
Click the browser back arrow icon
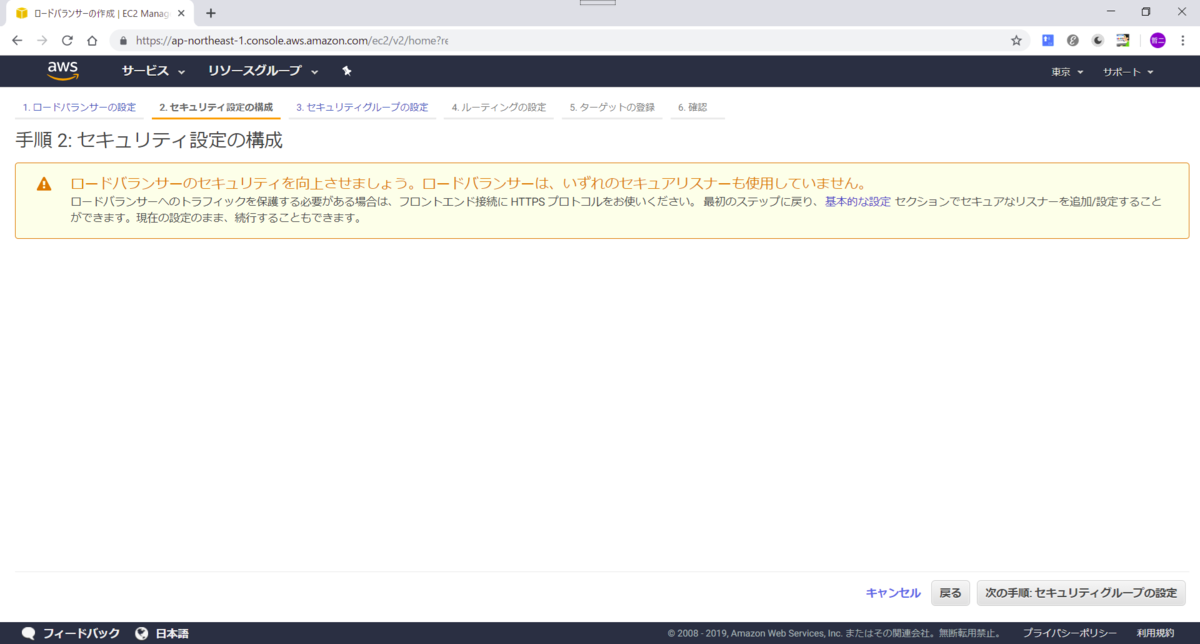16,40
